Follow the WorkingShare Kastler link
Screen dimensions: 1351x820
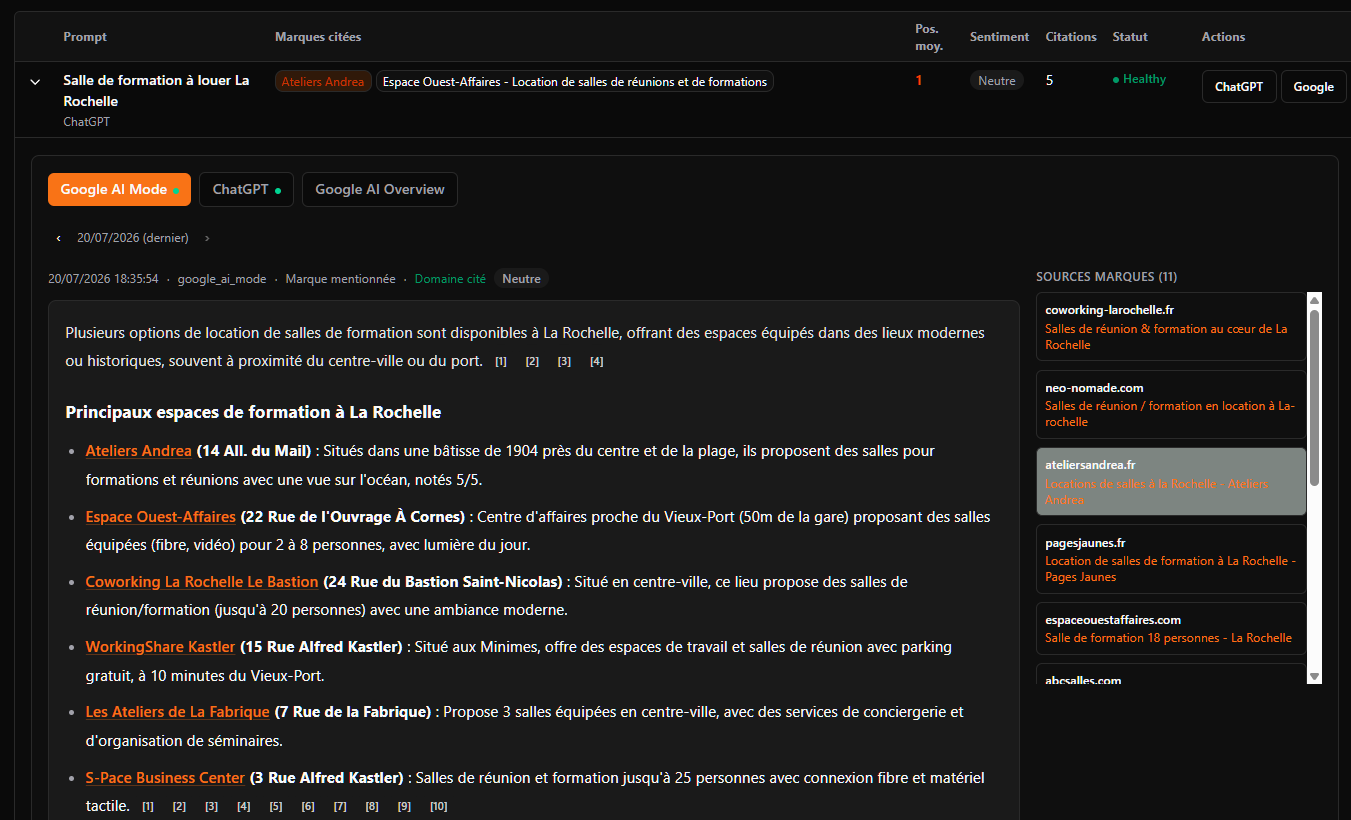(x=161, y=647)
